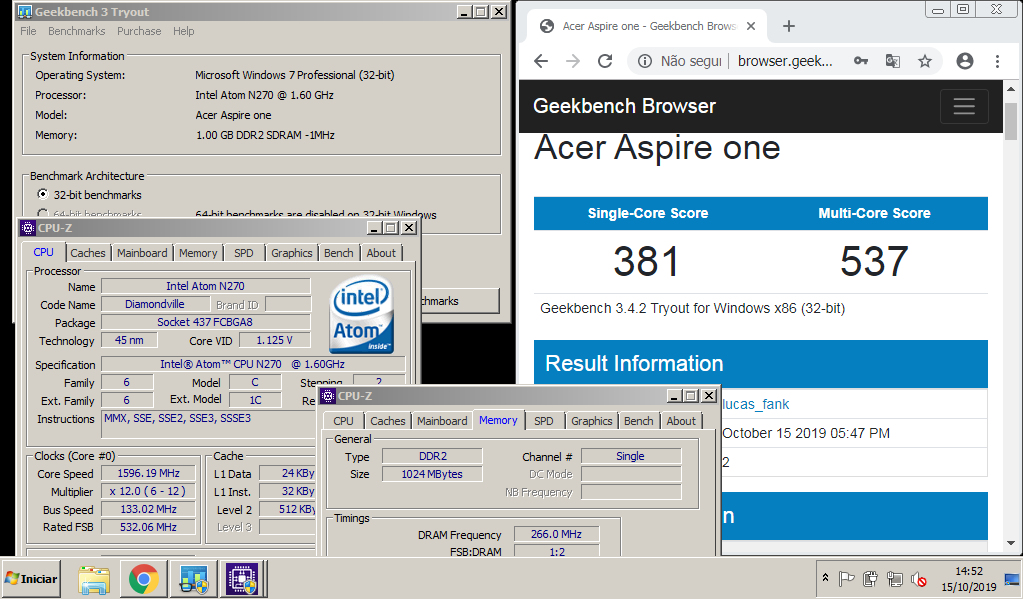This screenshot has height=599, width=1023.
Task: Click the CPU-Z taskbar icon
Action: [243, 579]
